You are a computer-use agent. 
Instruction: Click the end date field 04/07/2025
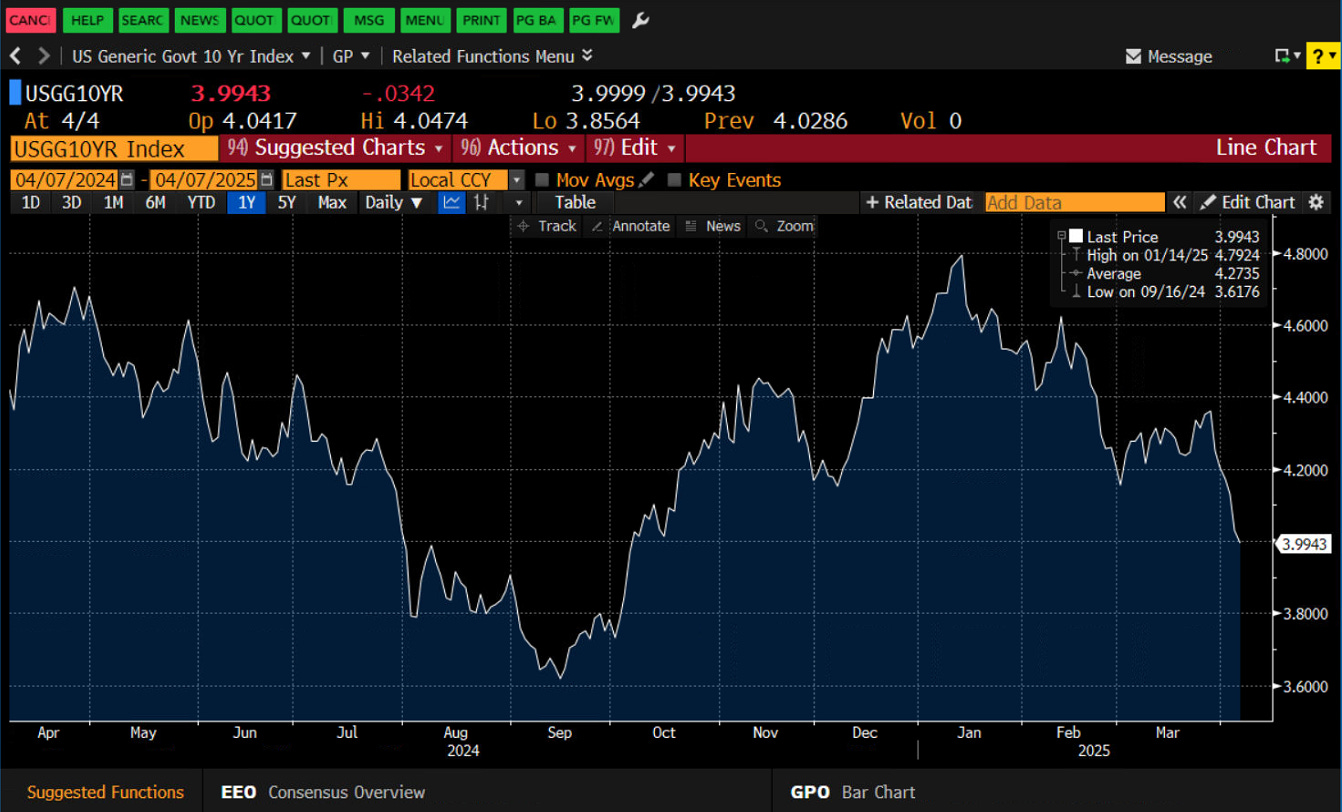204,180
